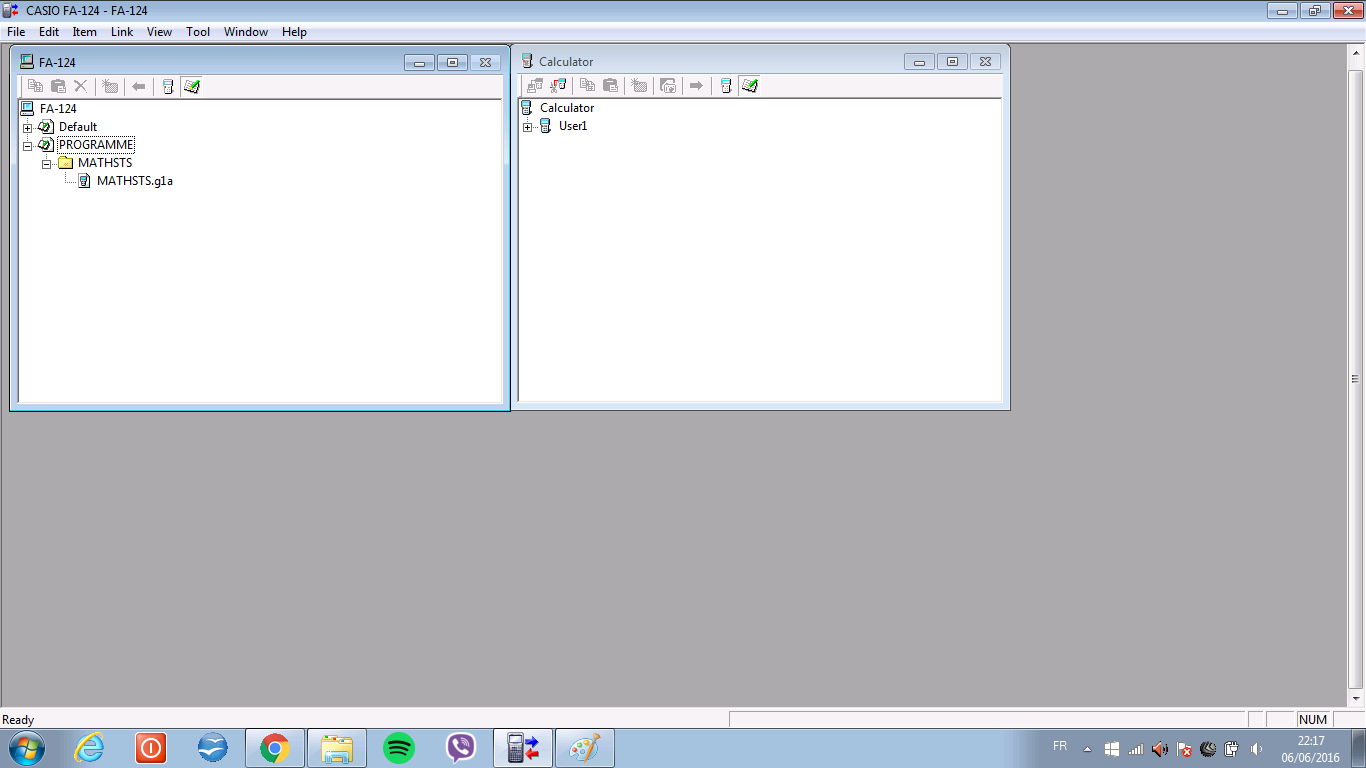Collapse the MATHSTS folder node

(x=47, y=164)
